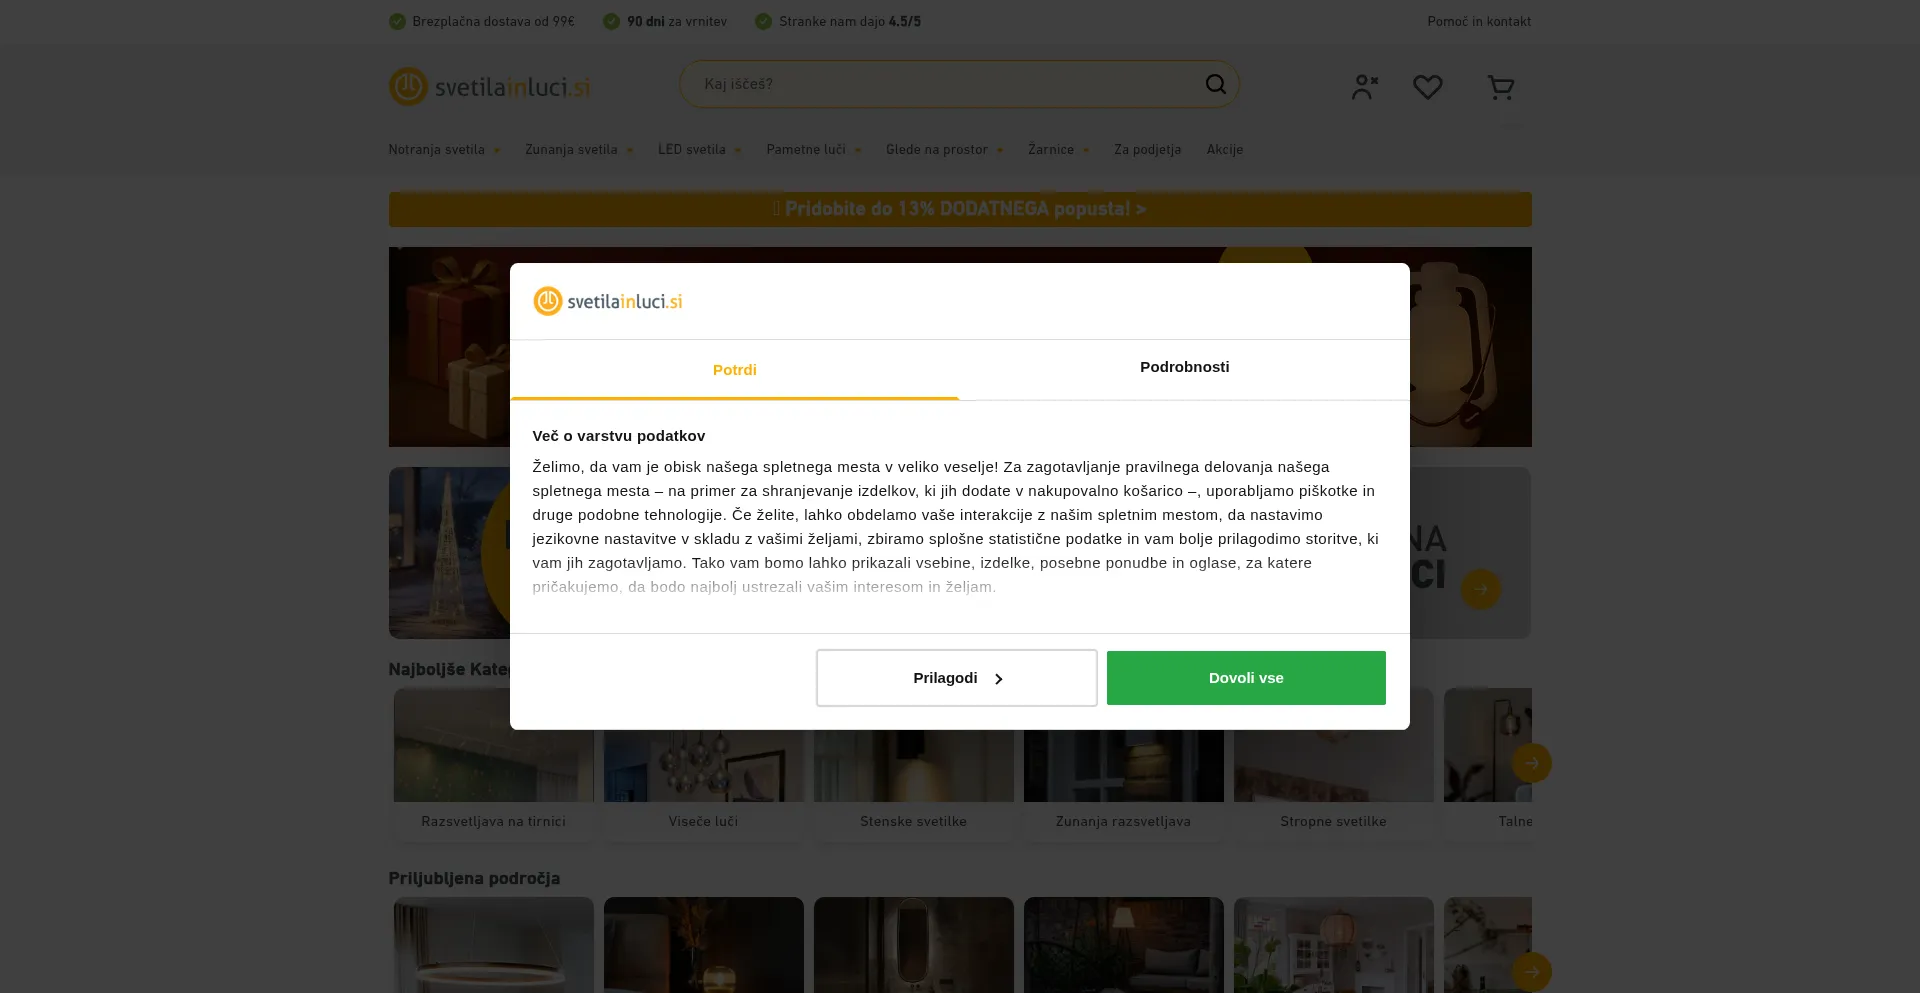This screenshot has width=1920, height=993.
Task: Expand the Notranja svetila menu
Action: coord(444,150)
